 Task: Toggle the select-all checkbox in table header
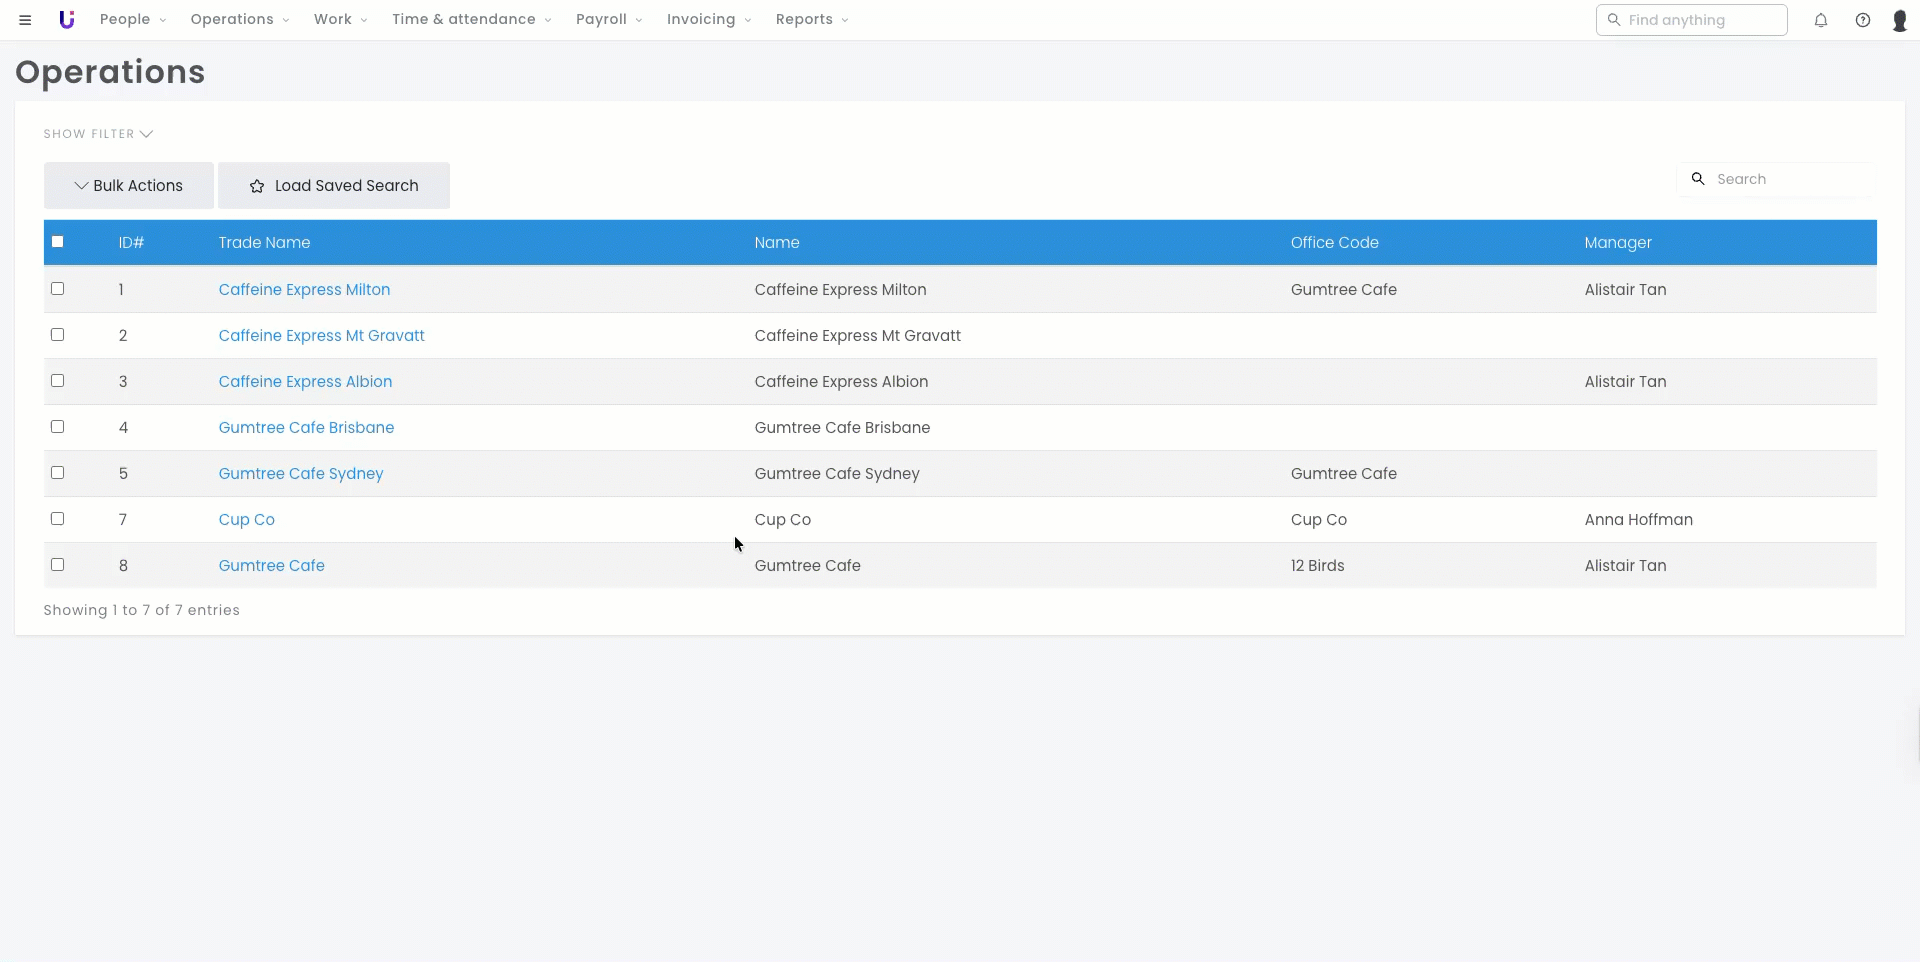[x=58, y=242]
